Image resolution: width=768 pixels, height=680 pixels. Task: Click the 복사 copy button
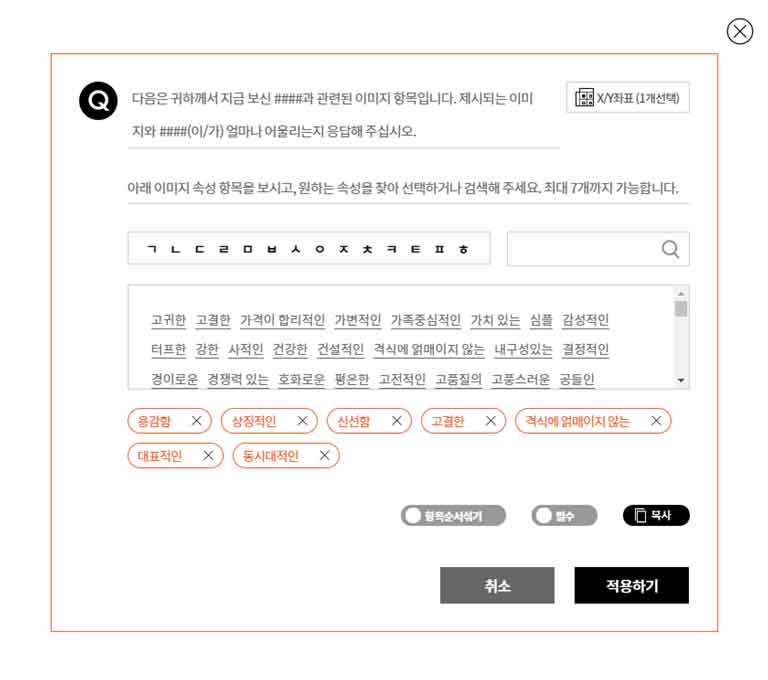(656, 515)
